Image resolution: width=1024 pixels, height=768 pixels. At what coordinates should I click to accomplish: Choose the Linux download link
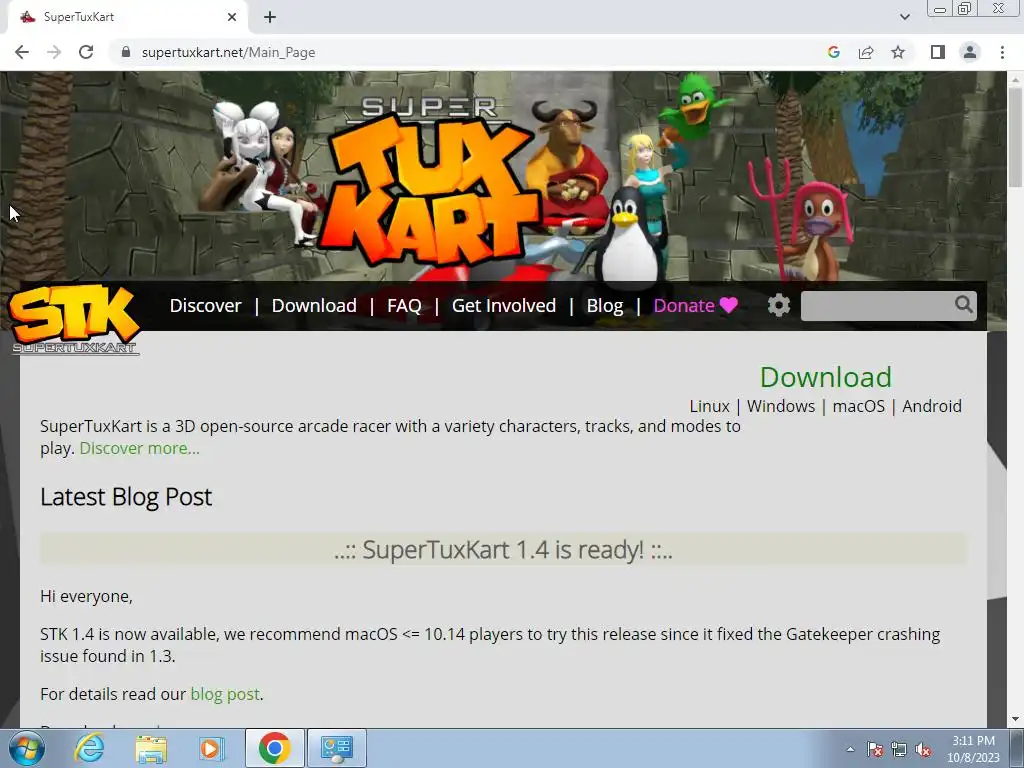click(x=709, y=406)
